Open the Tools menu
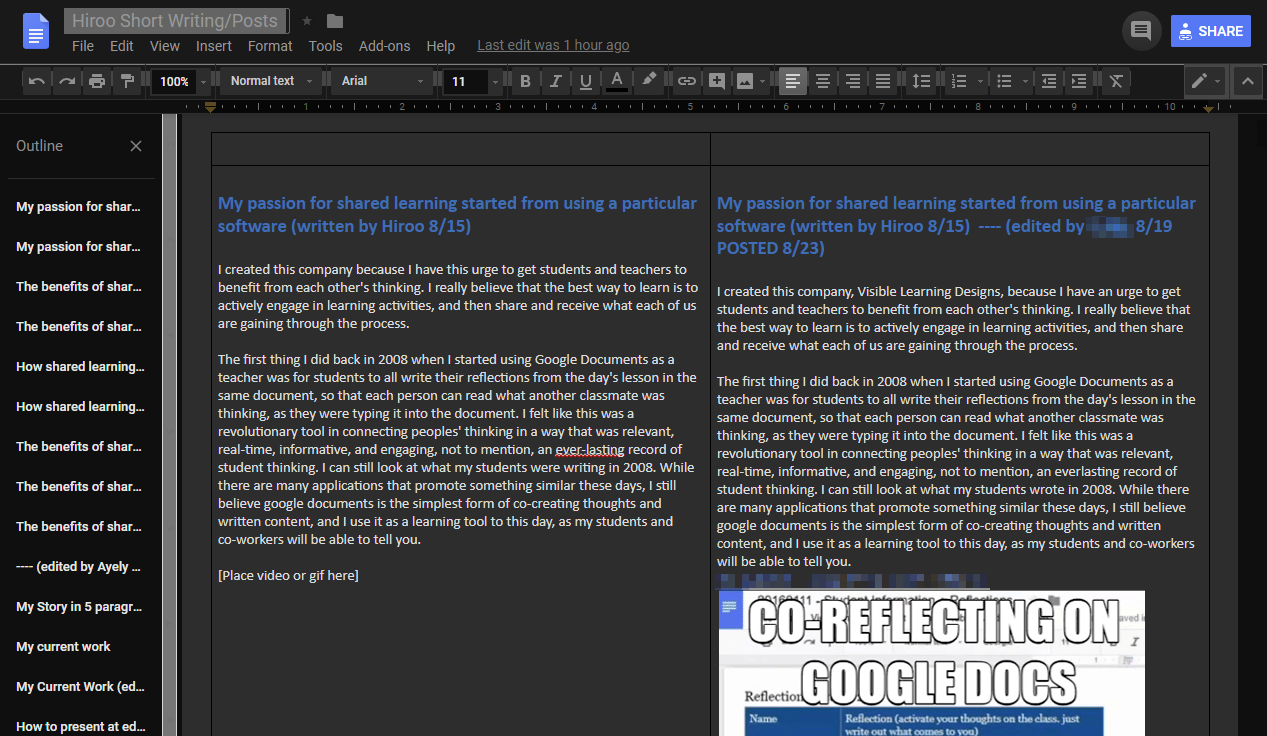 point(325,46)
